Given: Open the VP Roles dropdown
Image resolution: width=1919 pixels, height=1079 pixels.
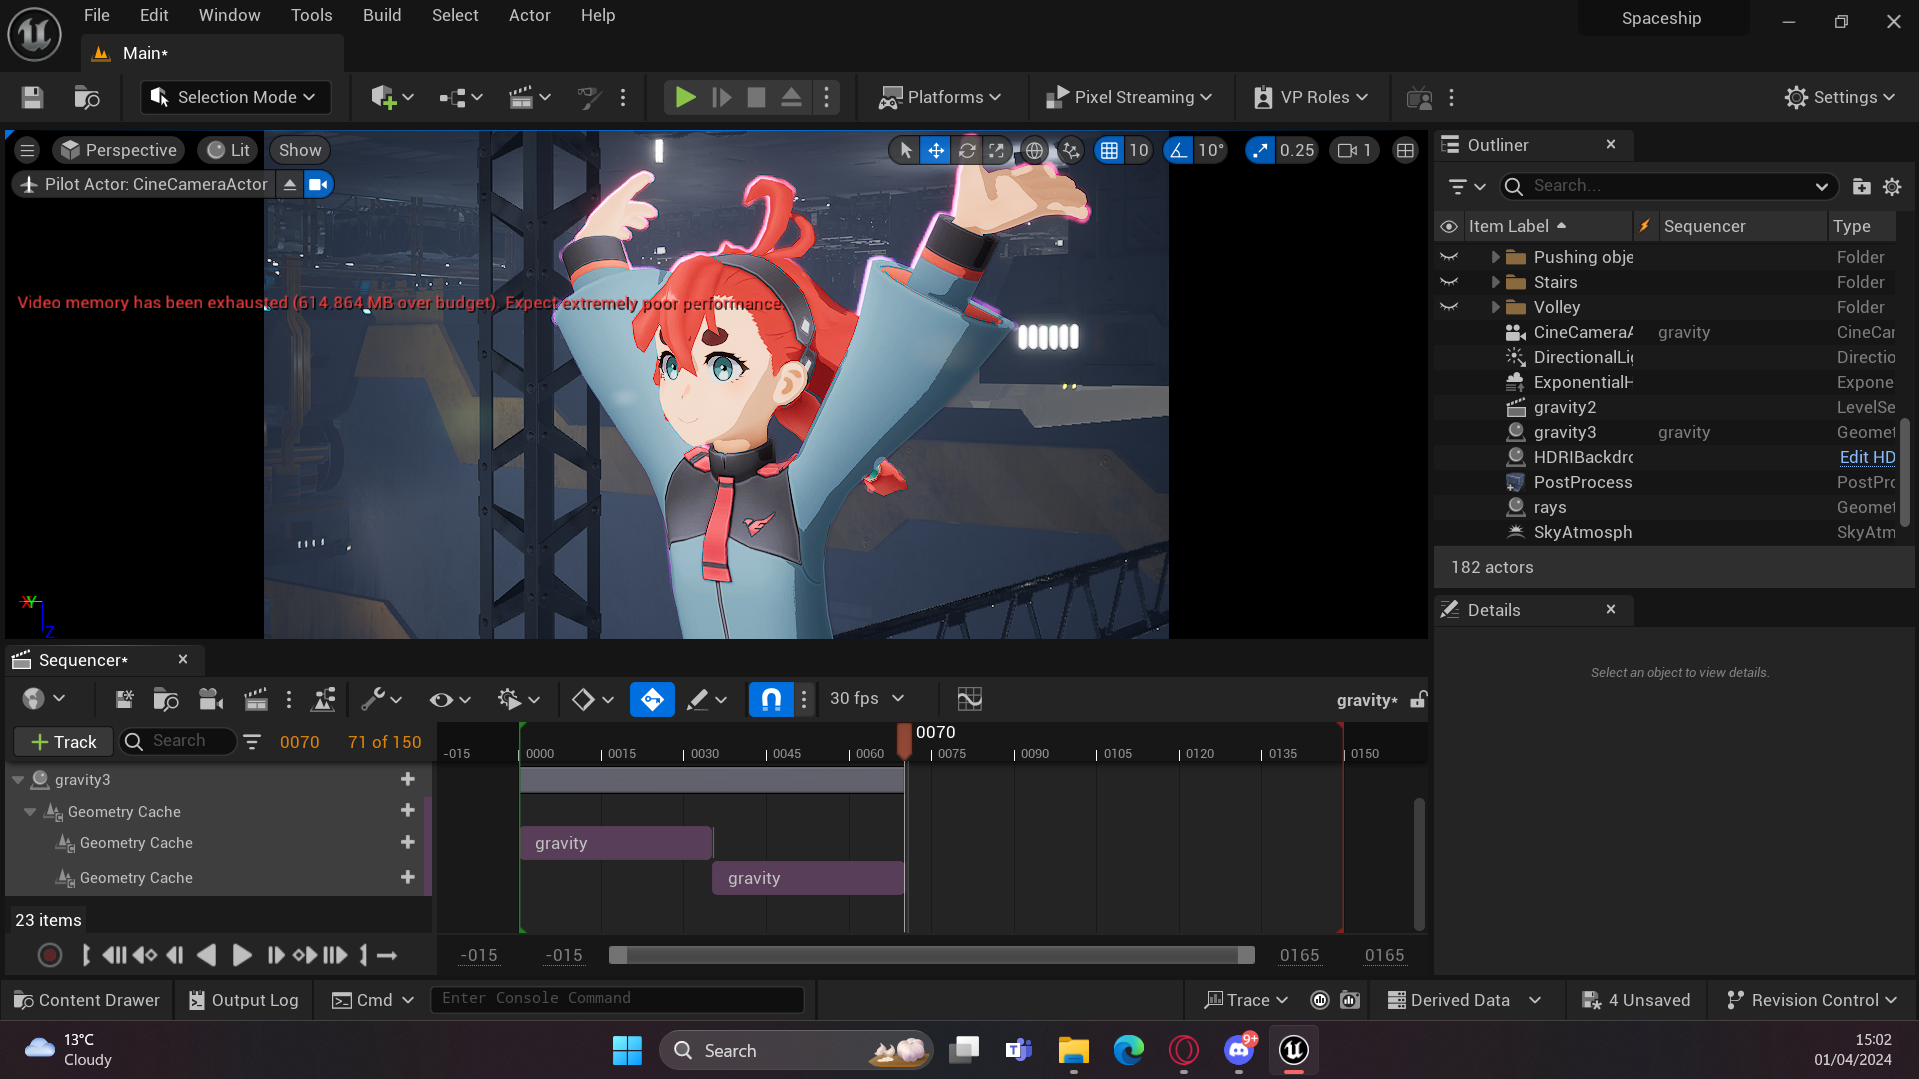Looking at the screenshot, I should point(1311,97).
